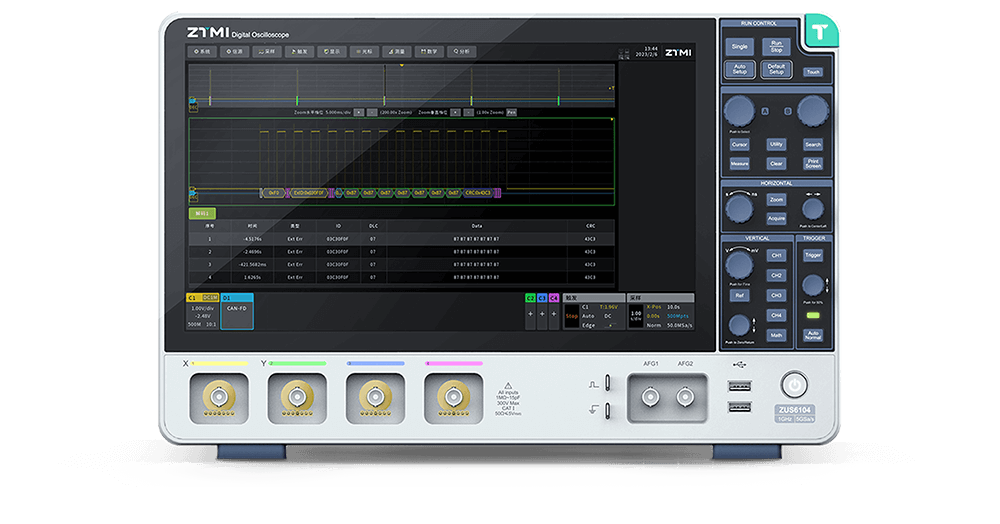Click the horizontal timebase scale knob
Image resolution: width=1000 pixels, height=524 pixels.
pyautogui.click(x=739, y=208)
